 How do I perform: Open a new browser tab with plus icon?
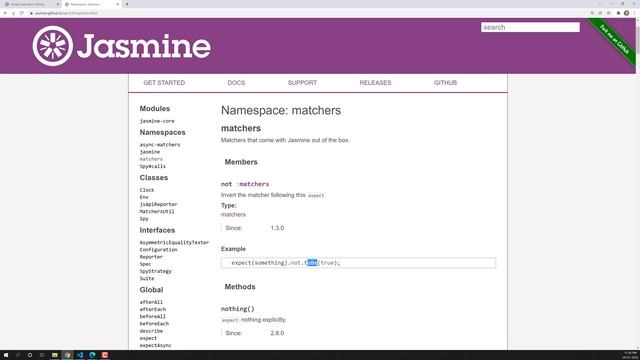(127, 4)
